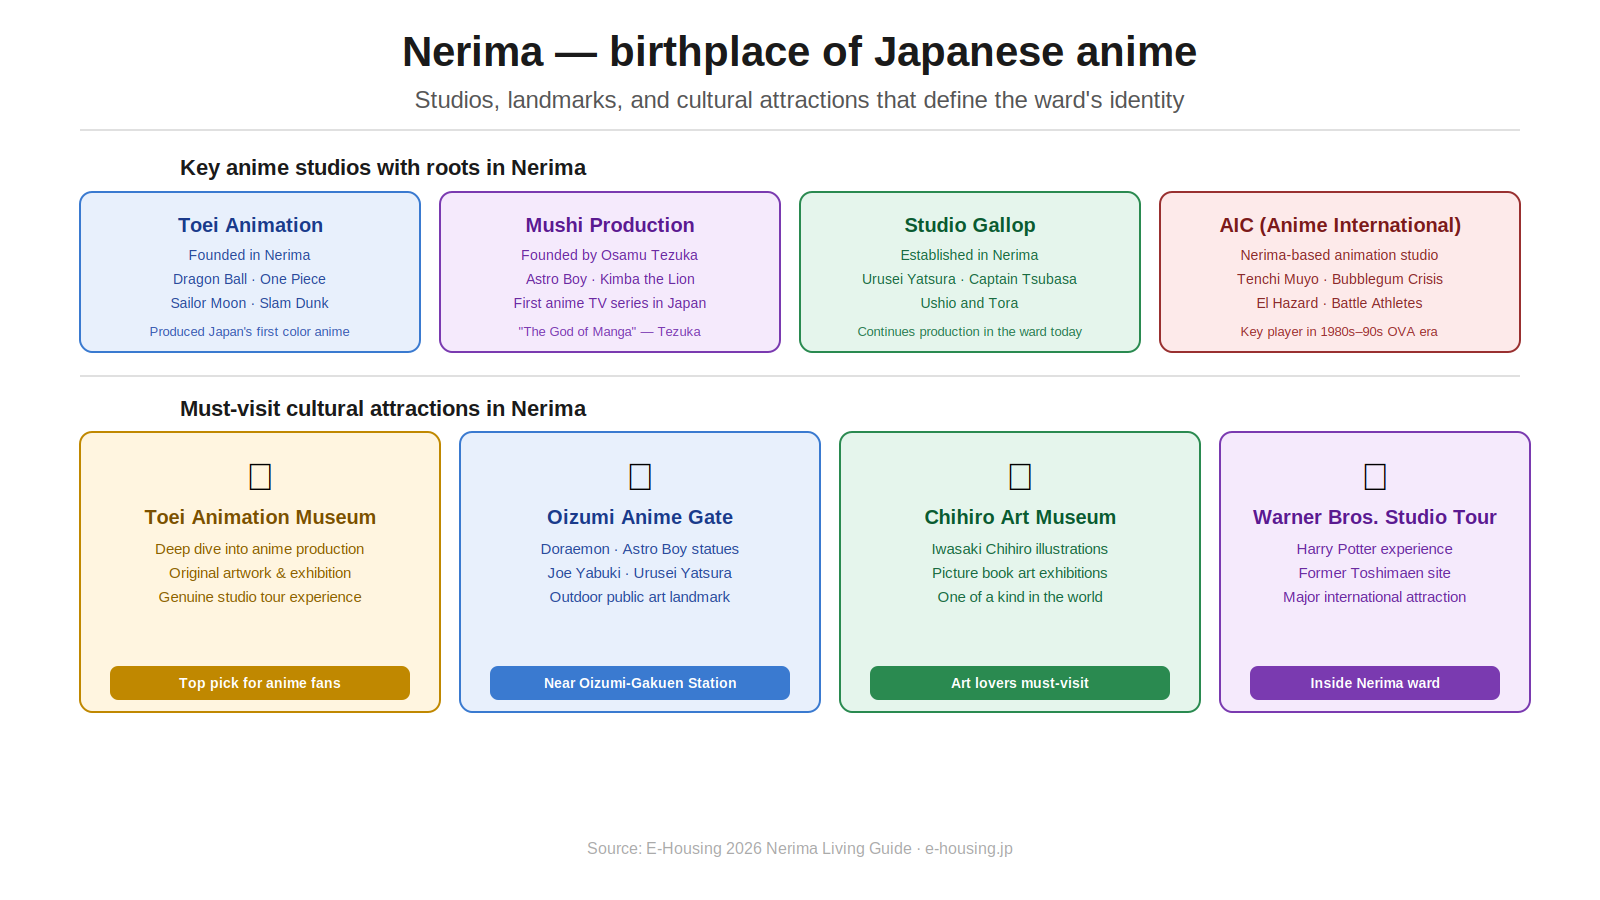Click 'Genuine studio tour experience' line
Screen dimensions: 1600x900
[260, 597]
